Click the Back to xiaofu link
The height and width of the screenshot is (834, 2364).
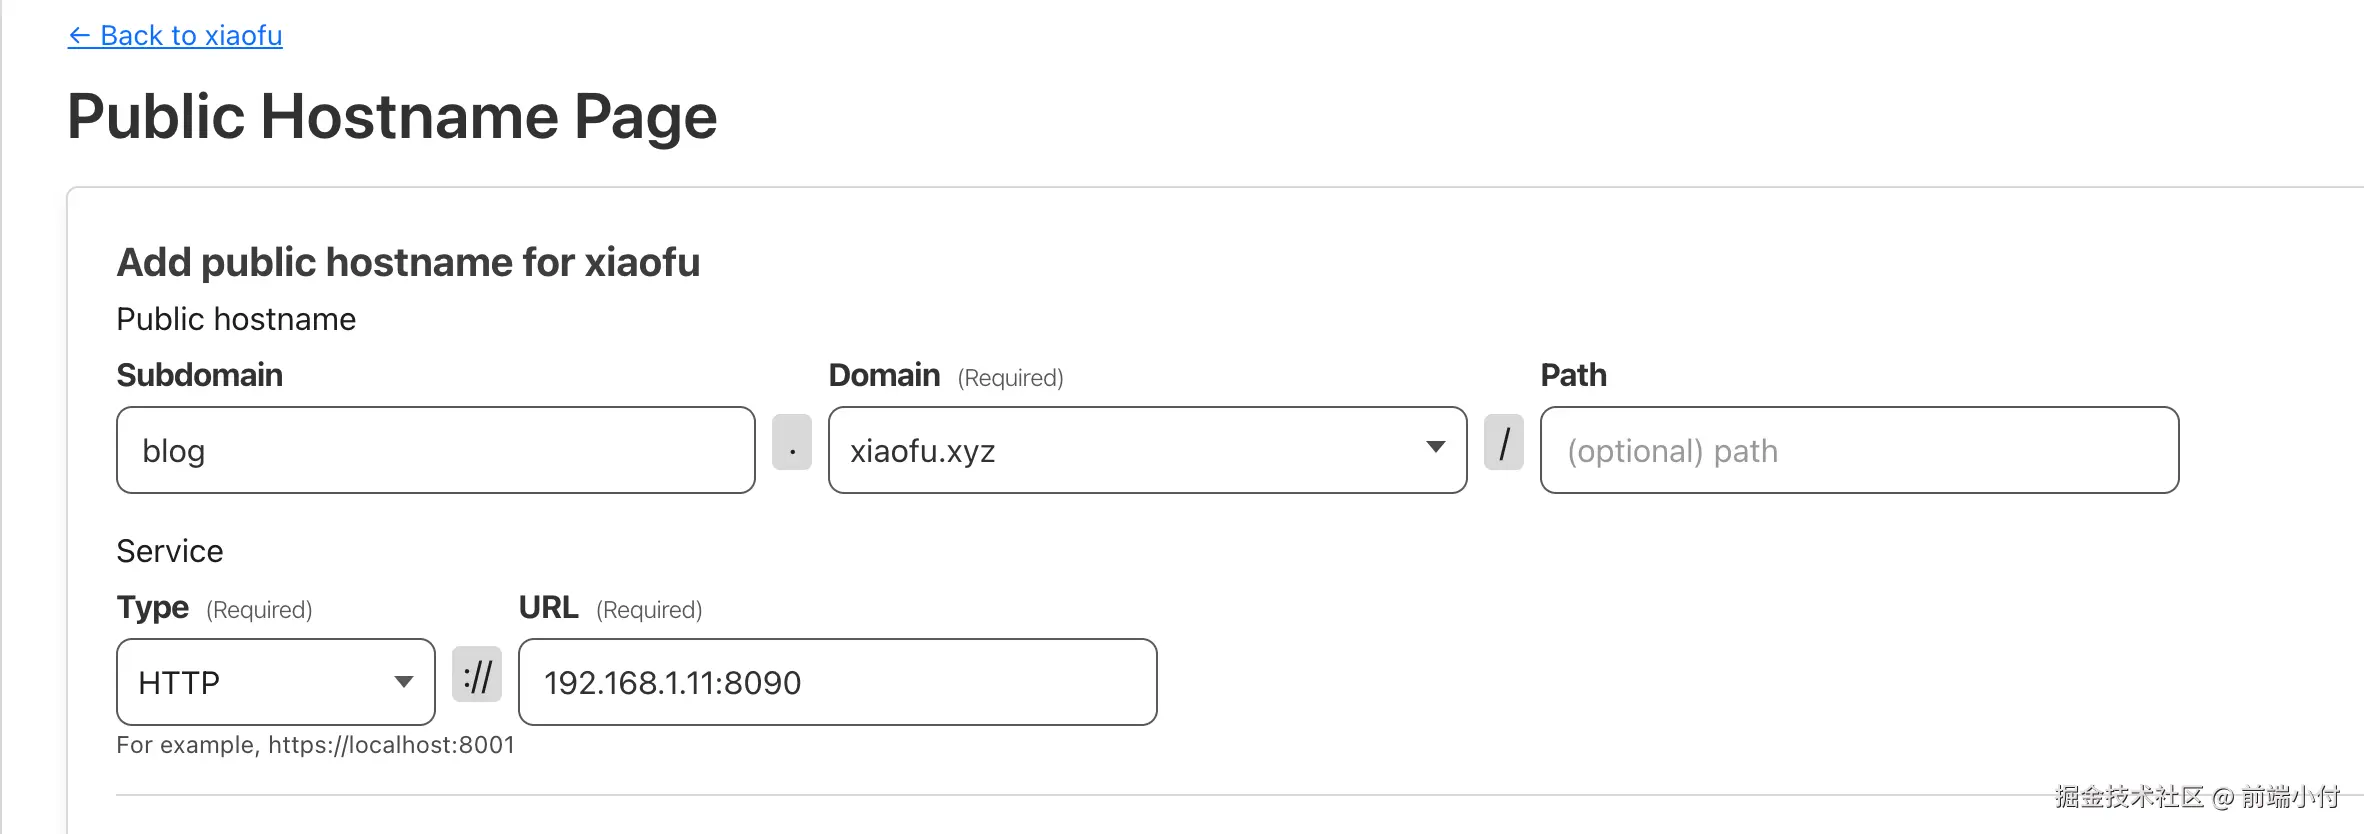pyautogui.click(x=190, y=36)
